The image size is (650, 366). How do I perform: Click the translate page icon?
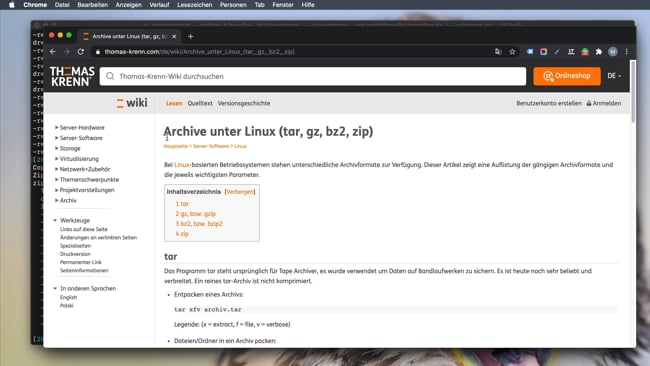click(498, 52)
